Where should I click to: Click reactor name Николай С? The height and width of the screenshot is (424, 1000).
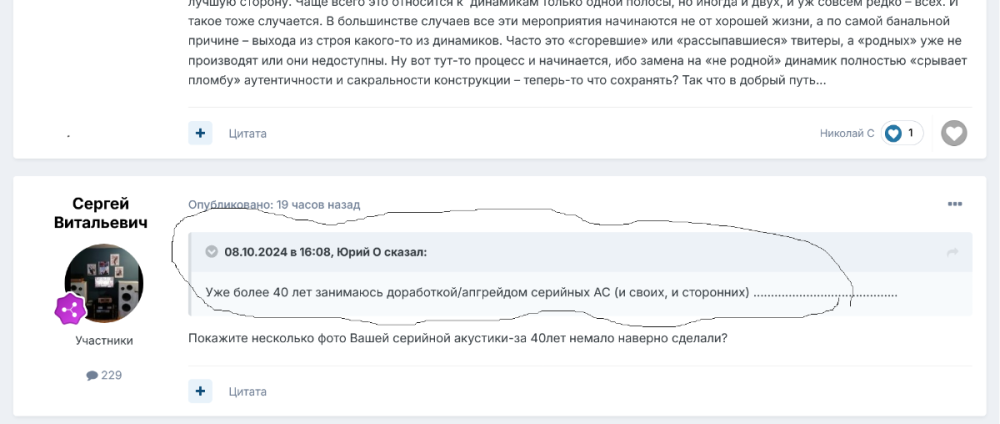point(846,133)
